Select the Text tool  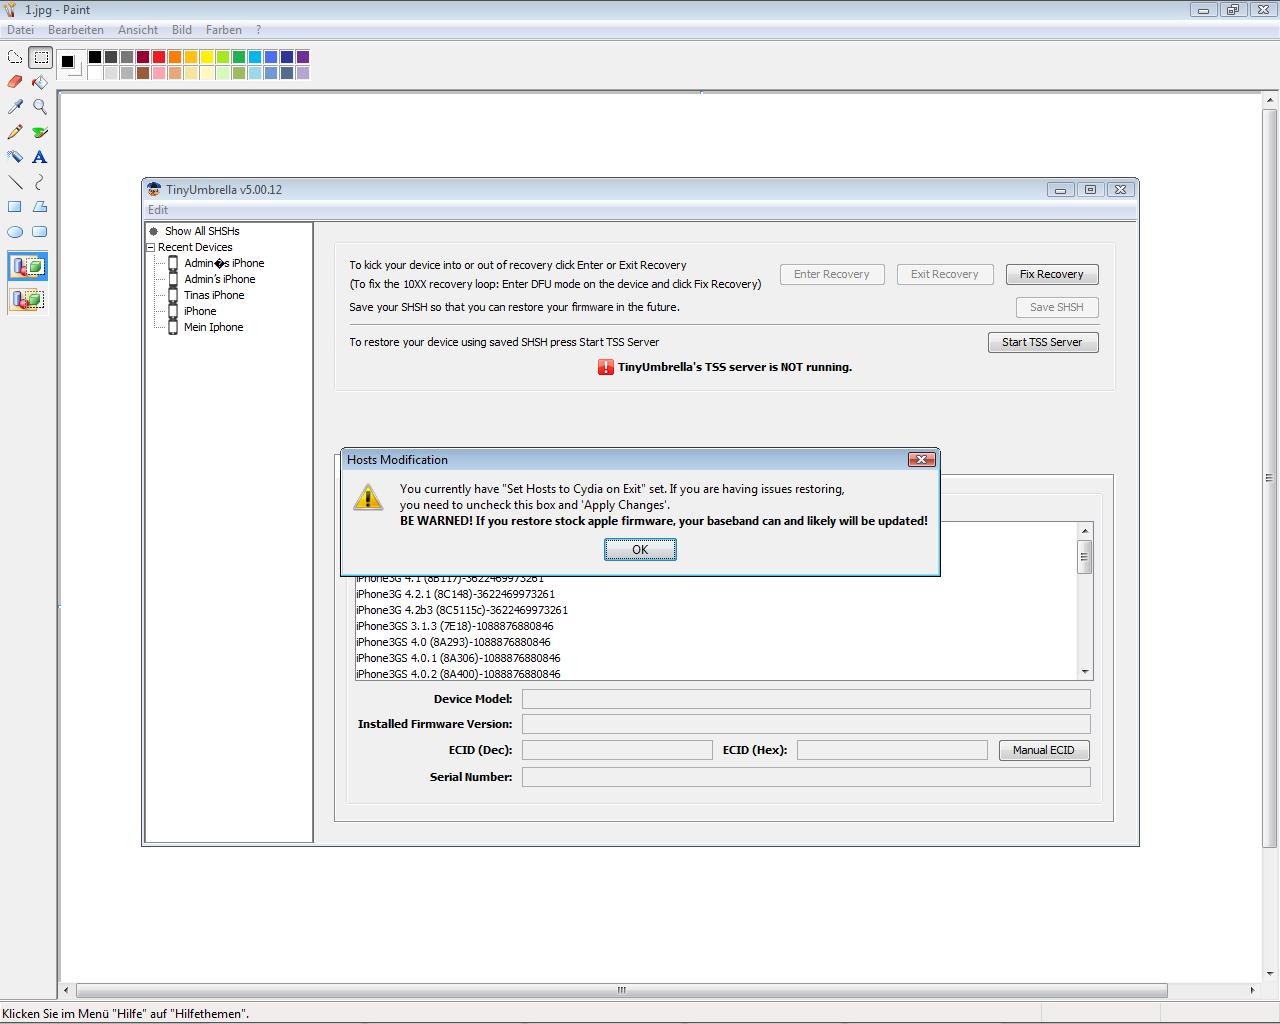click(x=40, y=157)
